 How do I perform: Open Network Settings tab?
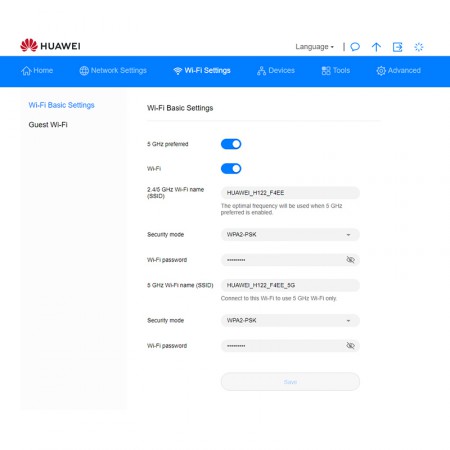113,71
